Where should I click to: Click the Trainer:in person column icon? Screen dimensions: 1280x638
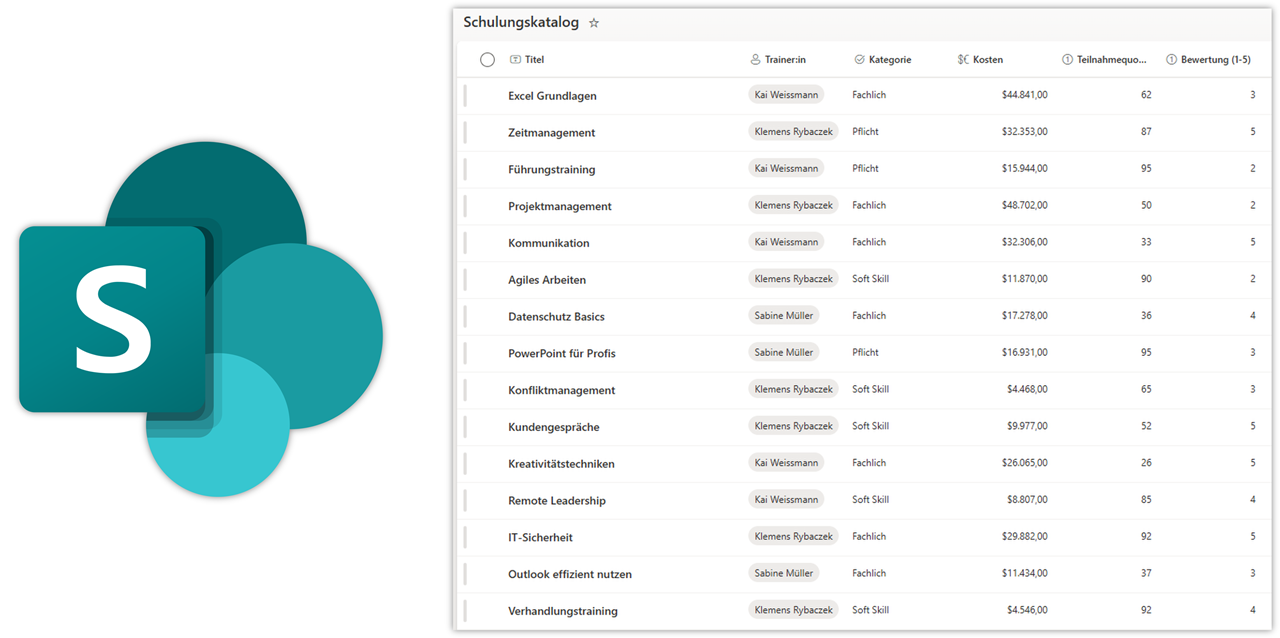tap(755, 60)
